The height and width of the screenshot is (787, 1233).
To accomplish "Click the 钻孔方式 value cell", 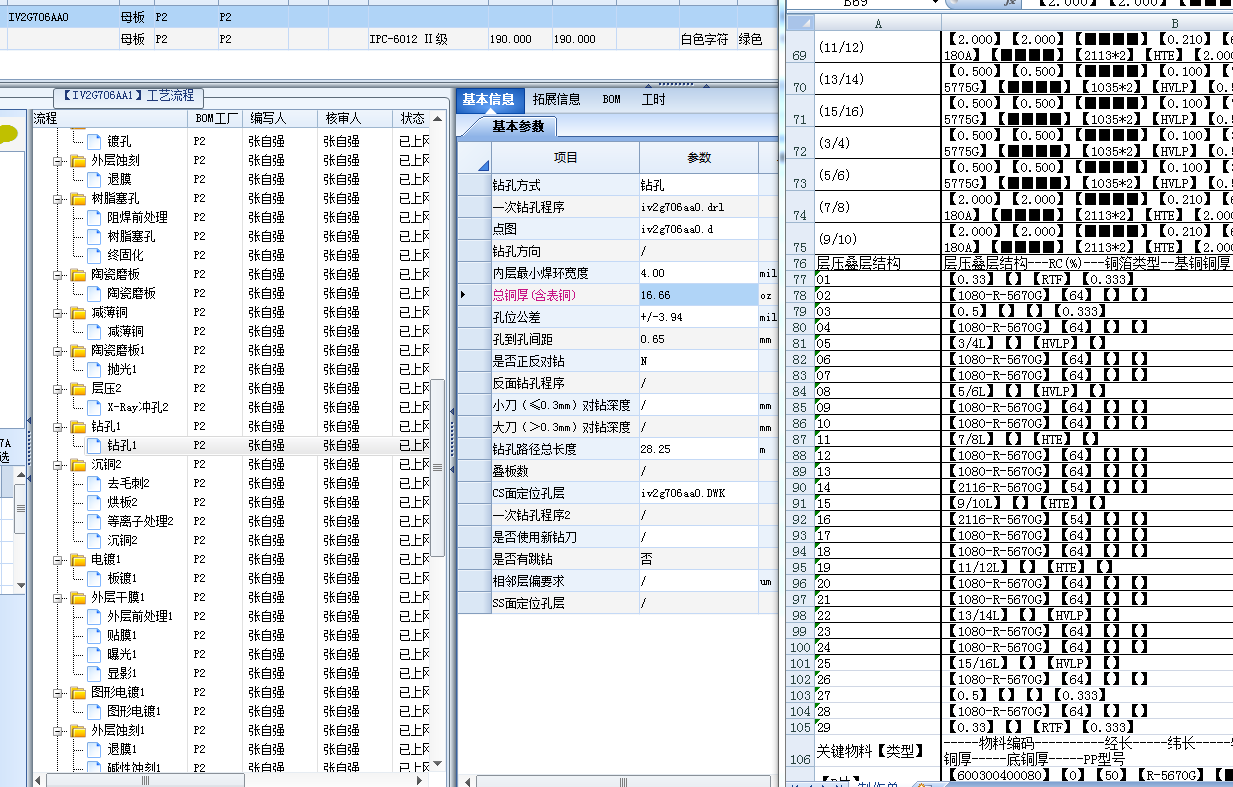I will (x=698, y=185).
